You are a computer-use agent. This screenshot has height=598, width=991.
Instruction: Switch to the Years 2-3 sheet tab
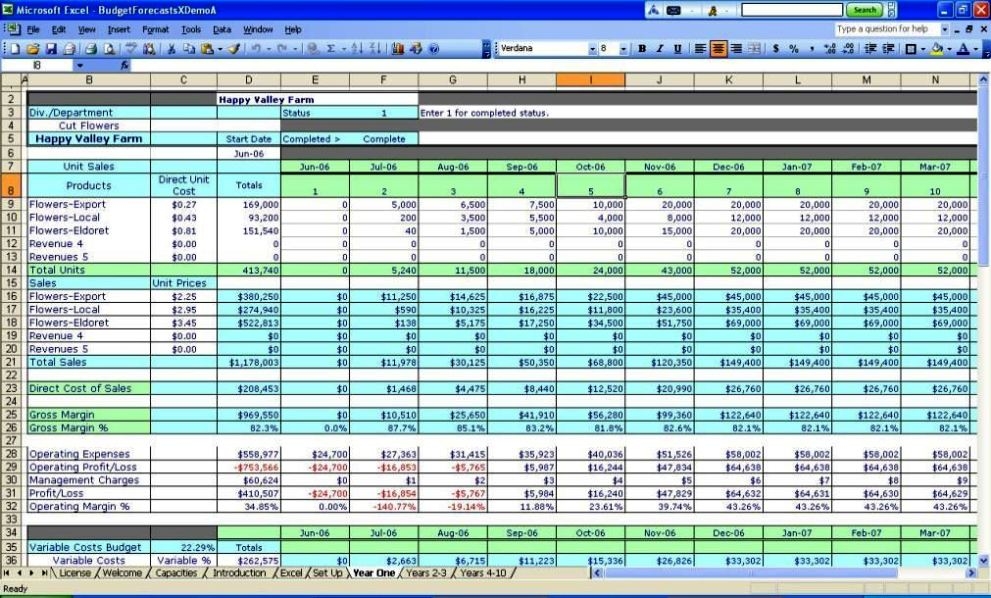(x=428, y=573)
